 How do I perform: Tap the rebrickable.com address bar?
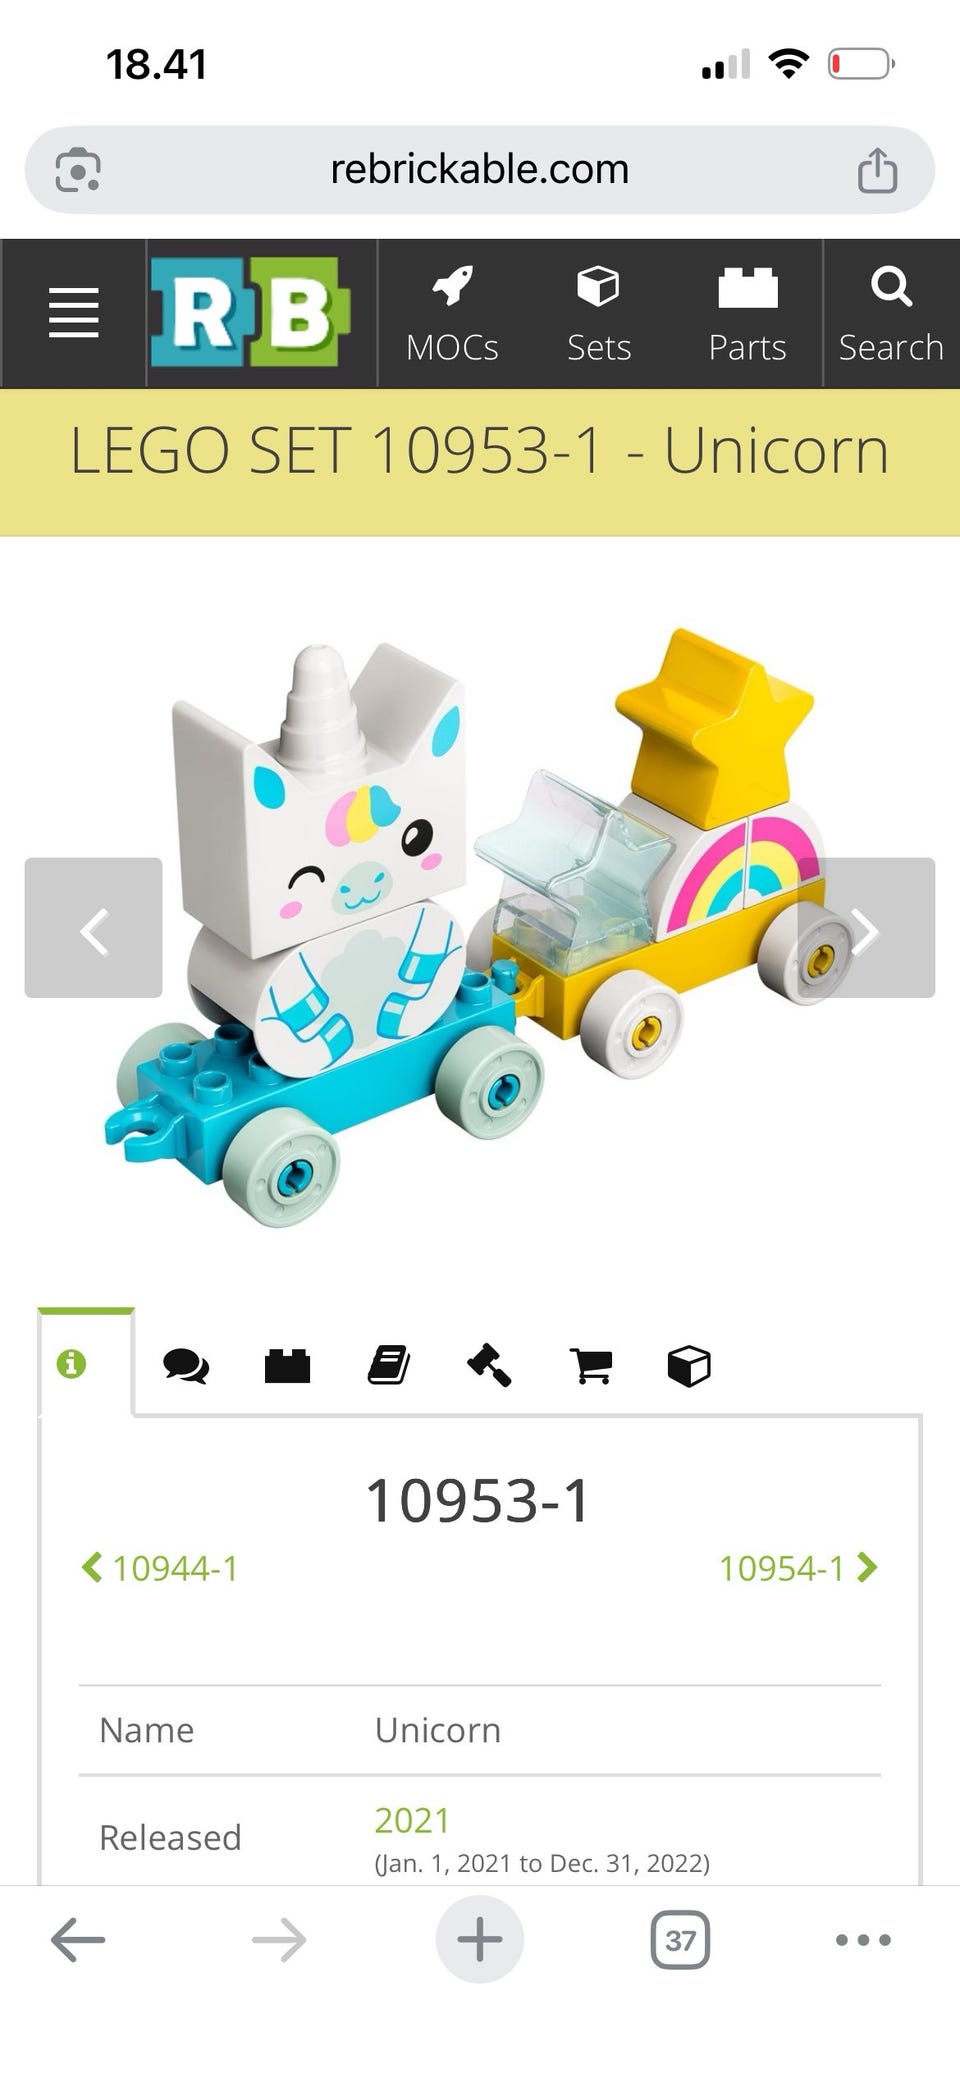click(480, 169)
